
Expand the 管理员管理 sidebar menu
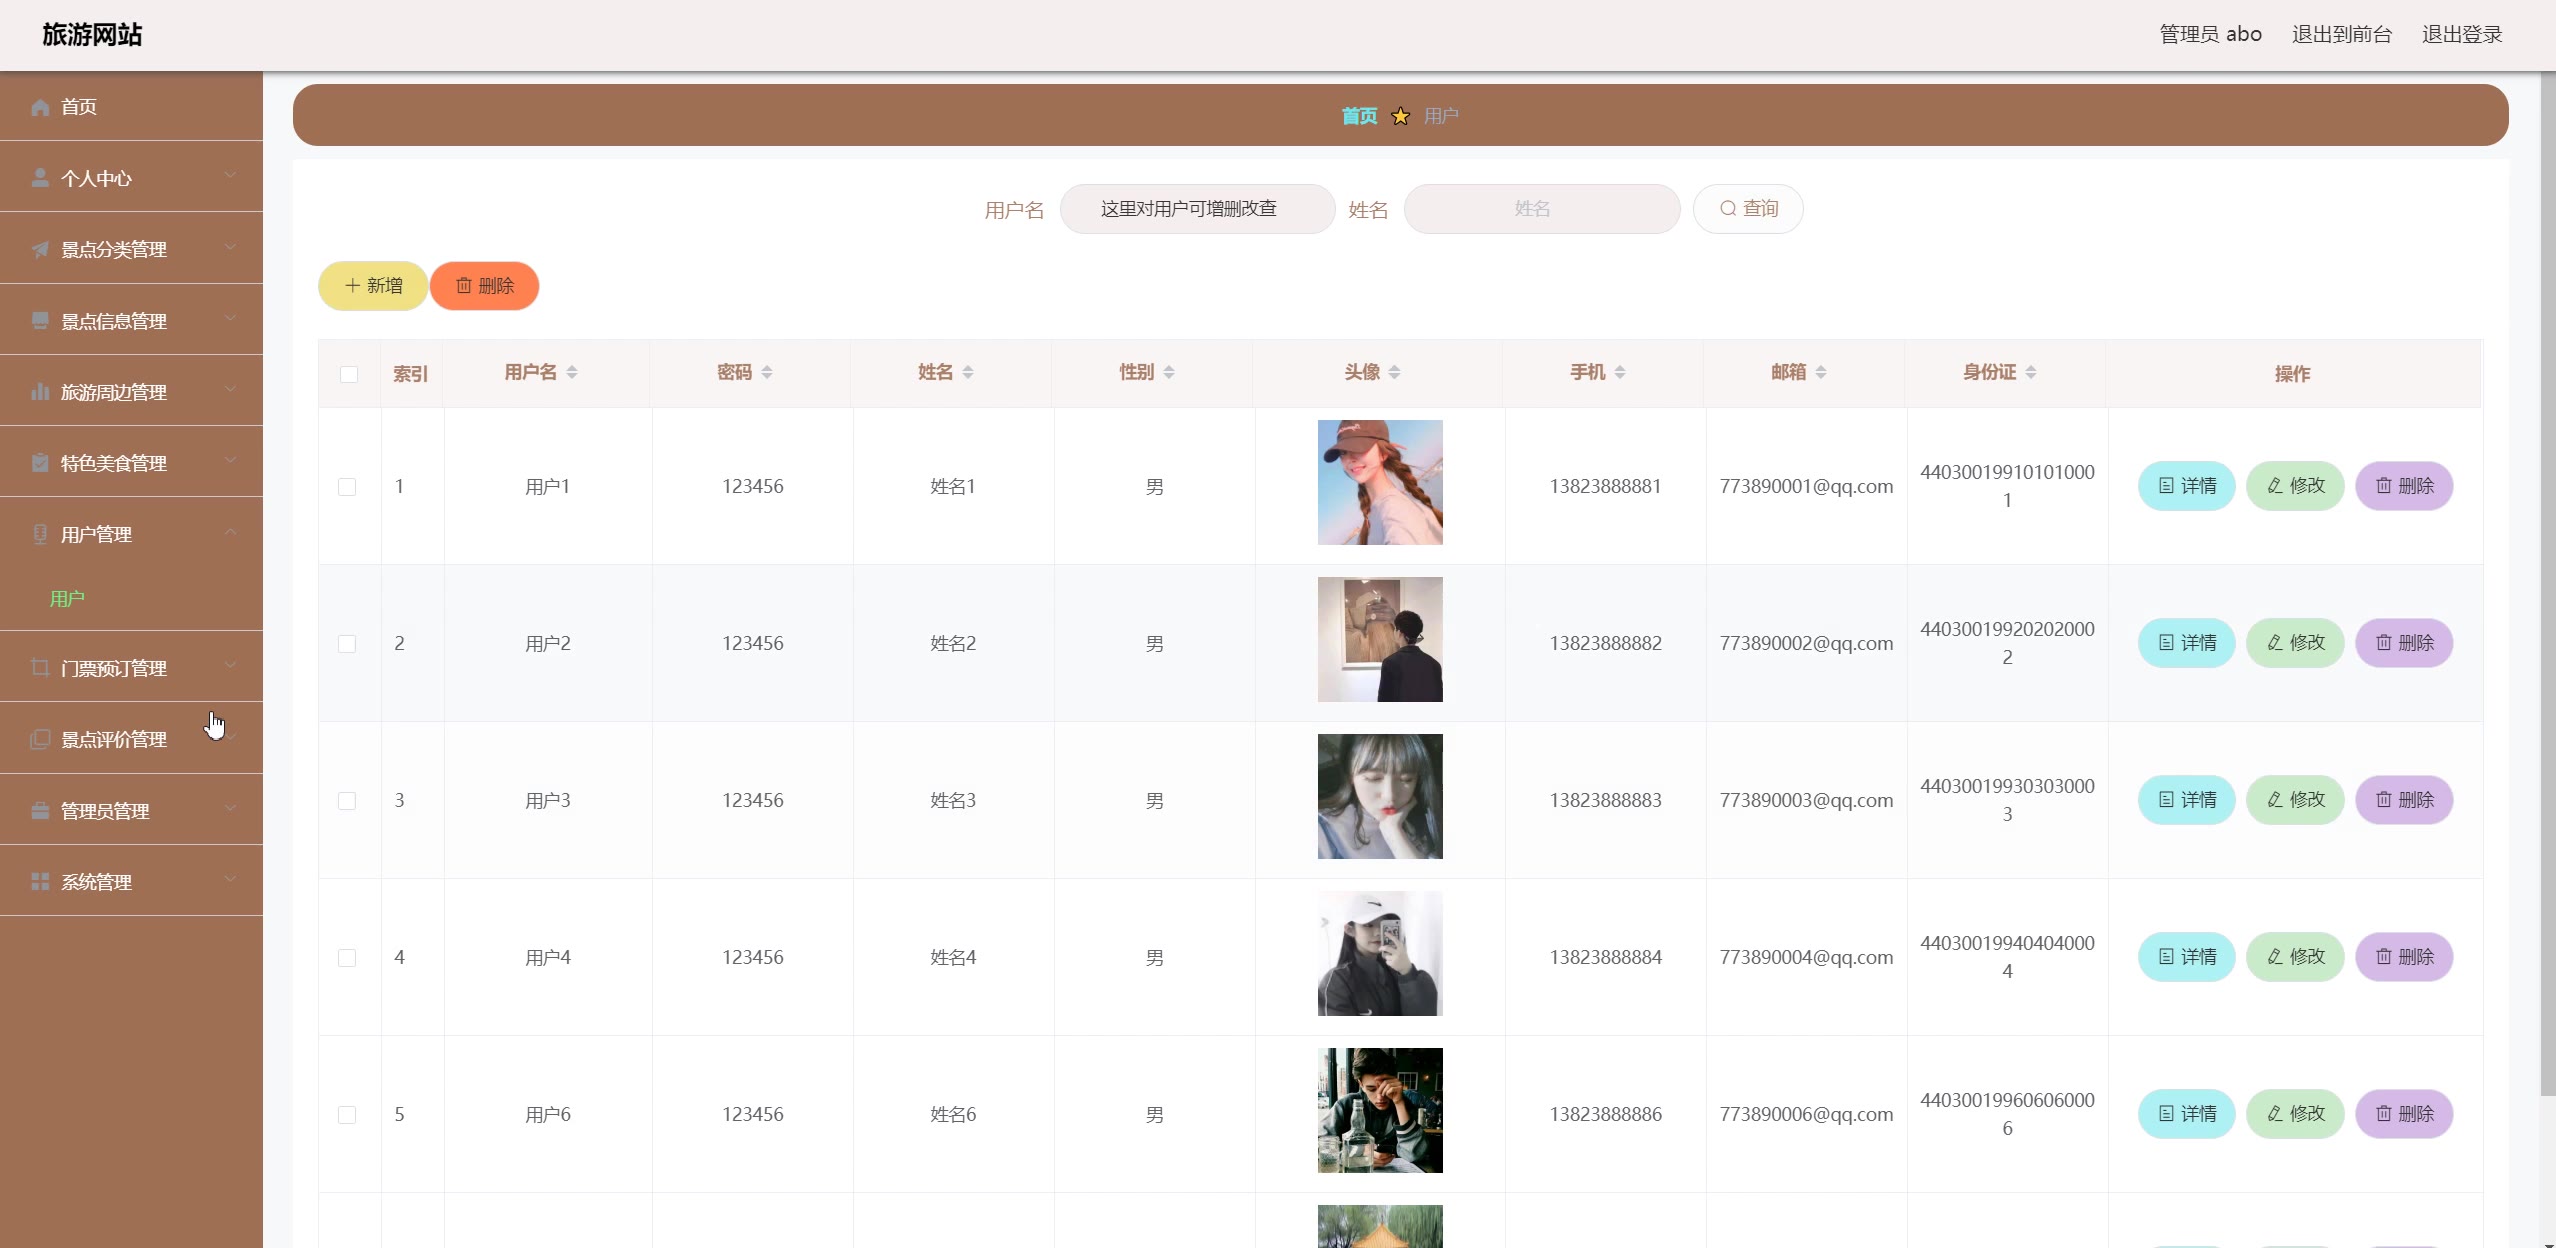pos(131,810)
